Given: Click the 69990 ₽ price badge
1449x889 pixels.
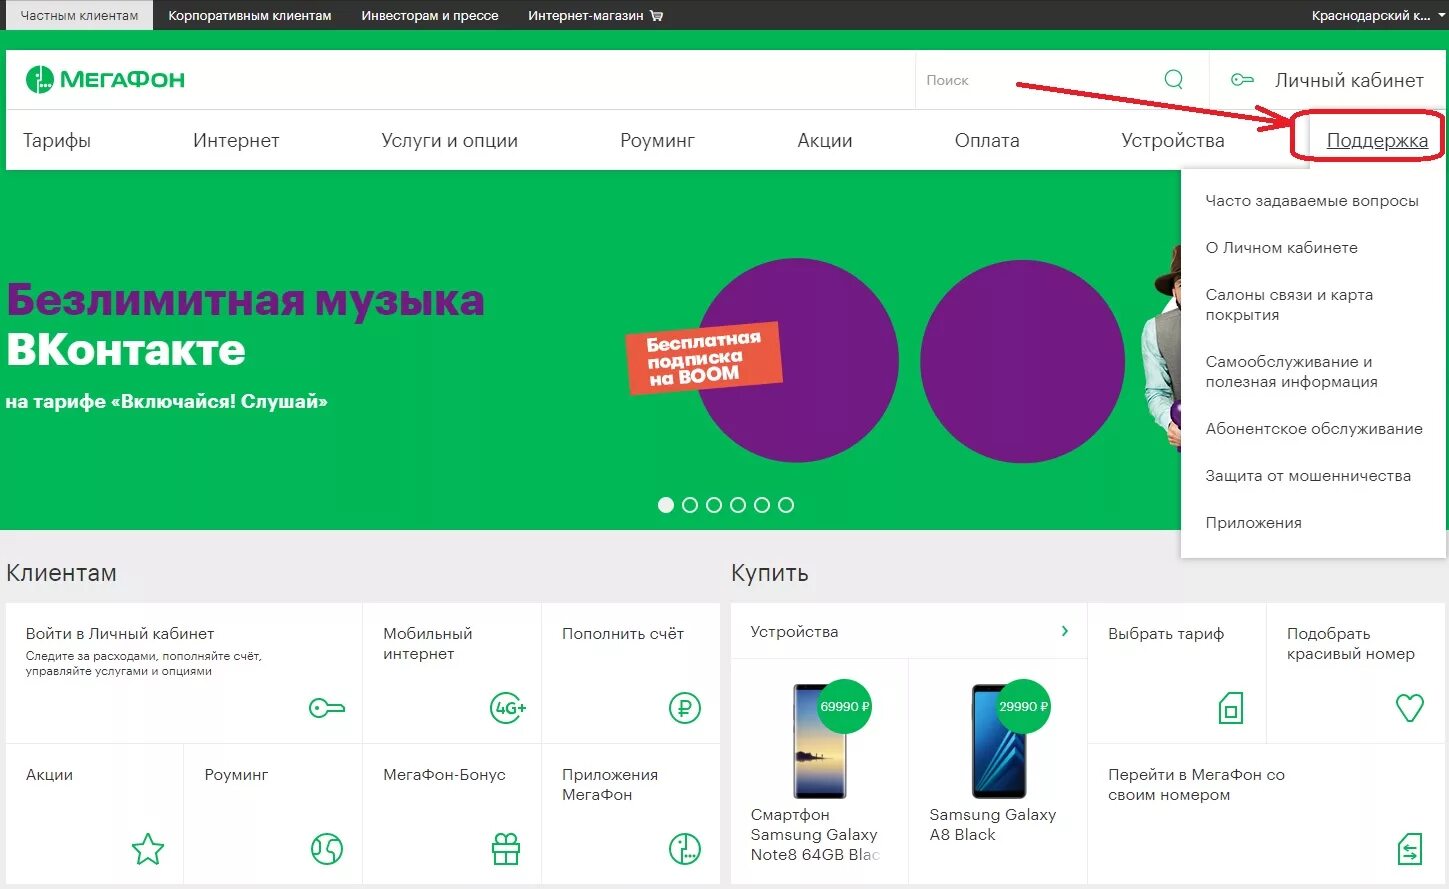Looking at the screenshot, I should point(845,706).
